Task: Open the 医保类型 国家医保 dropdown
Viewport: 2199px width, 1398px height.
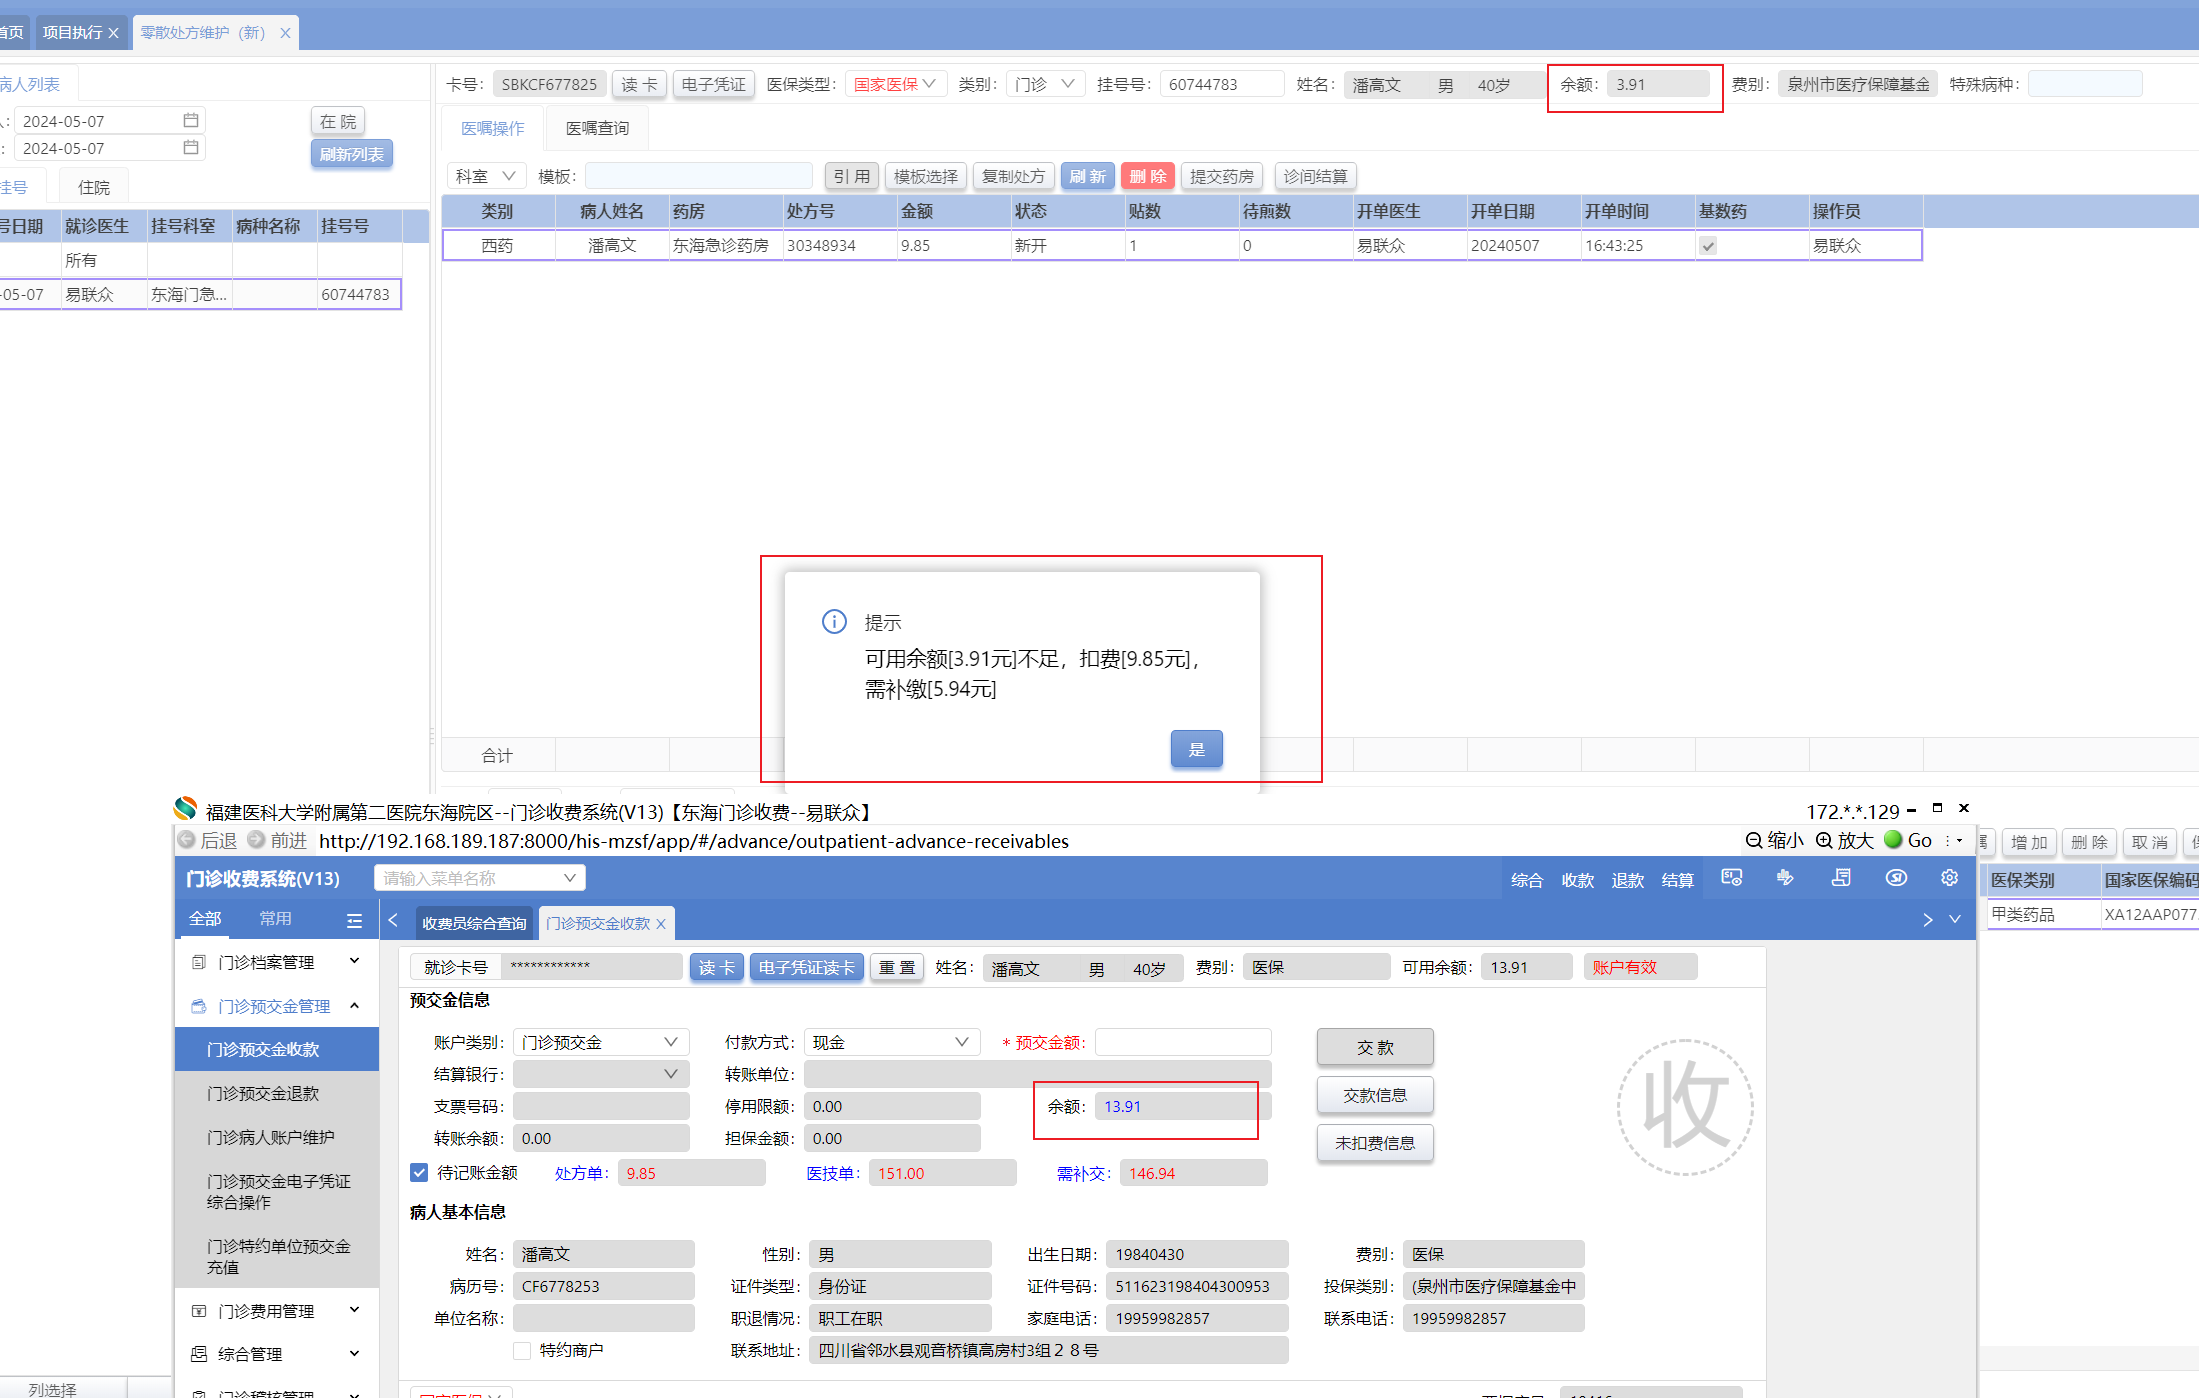Action: point(894,84)
